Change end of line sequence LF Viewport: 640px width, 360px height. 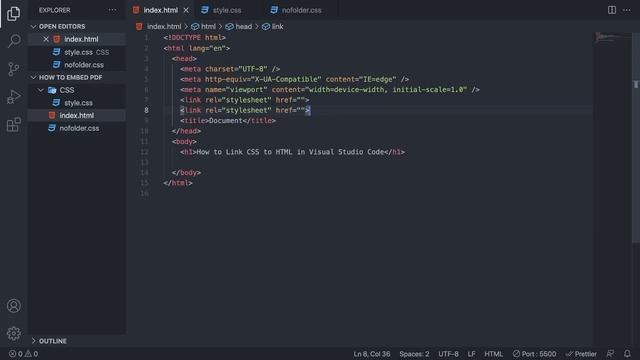tap(471, 354)
